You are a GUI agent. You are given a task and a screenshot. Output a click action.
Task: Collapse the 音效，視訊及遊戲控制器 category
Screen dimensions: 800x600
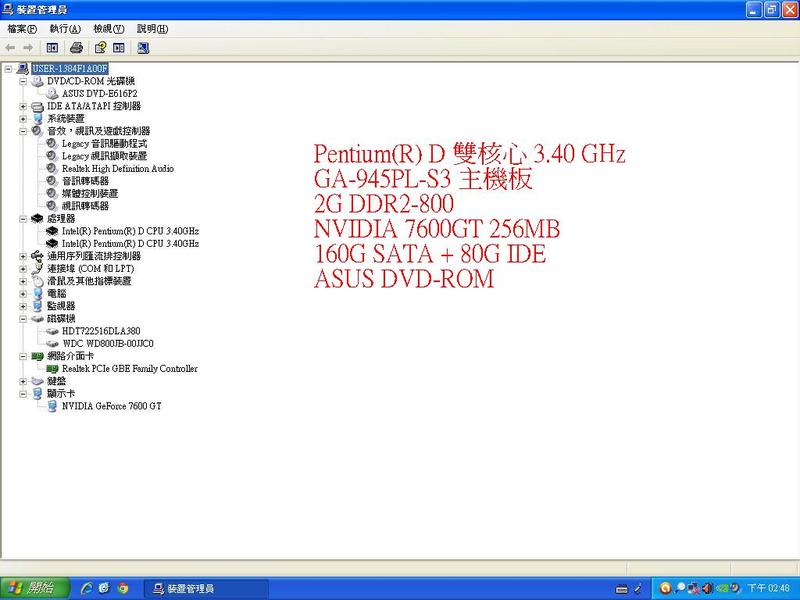23,131
